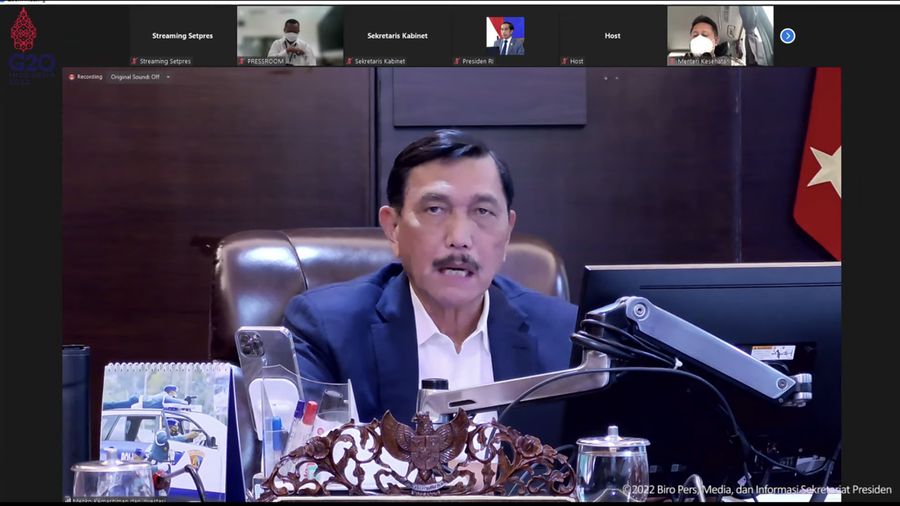Click the main speaker video area
Viewport: 900px width, 506px height.
pos(450,290)
